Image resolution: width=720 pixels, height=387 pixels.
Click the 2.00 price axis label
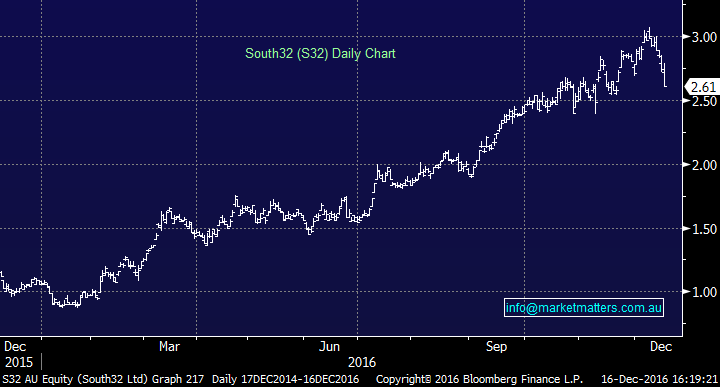[x=705, y=165]
